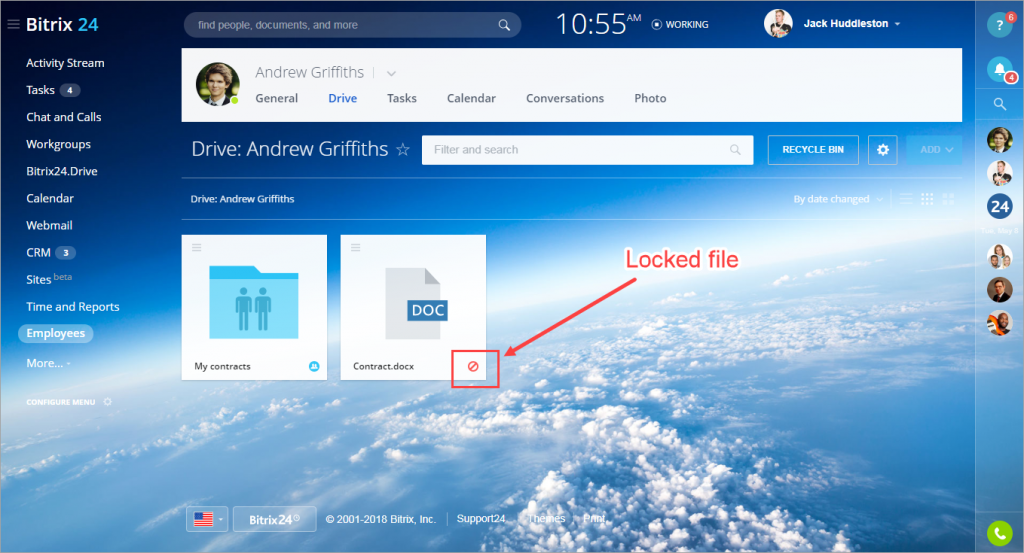The width and height of the screenshot is (1024, 553).
Task: Click the Contract.docx file name
Action: click(x=383, y=366)
